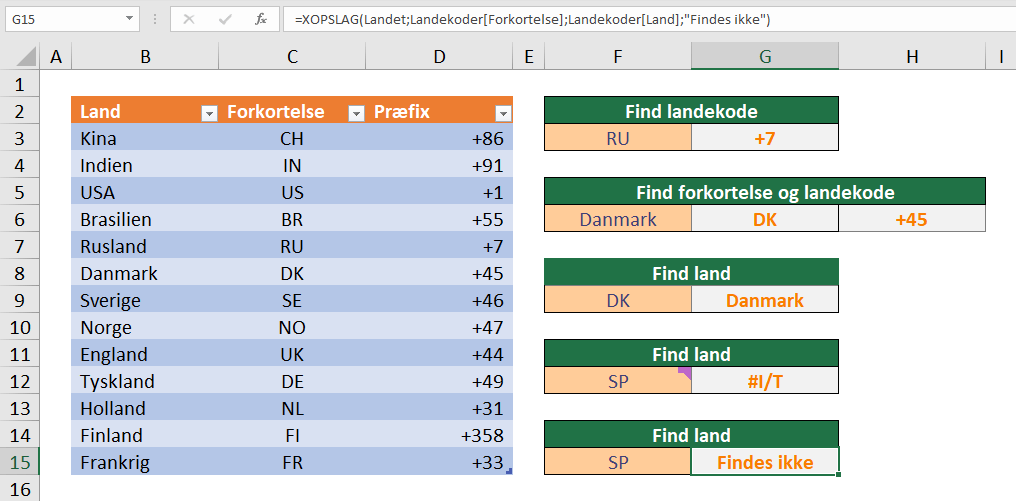
Task: Select the Findes ikke result cell
Action: tap(765, 462)
